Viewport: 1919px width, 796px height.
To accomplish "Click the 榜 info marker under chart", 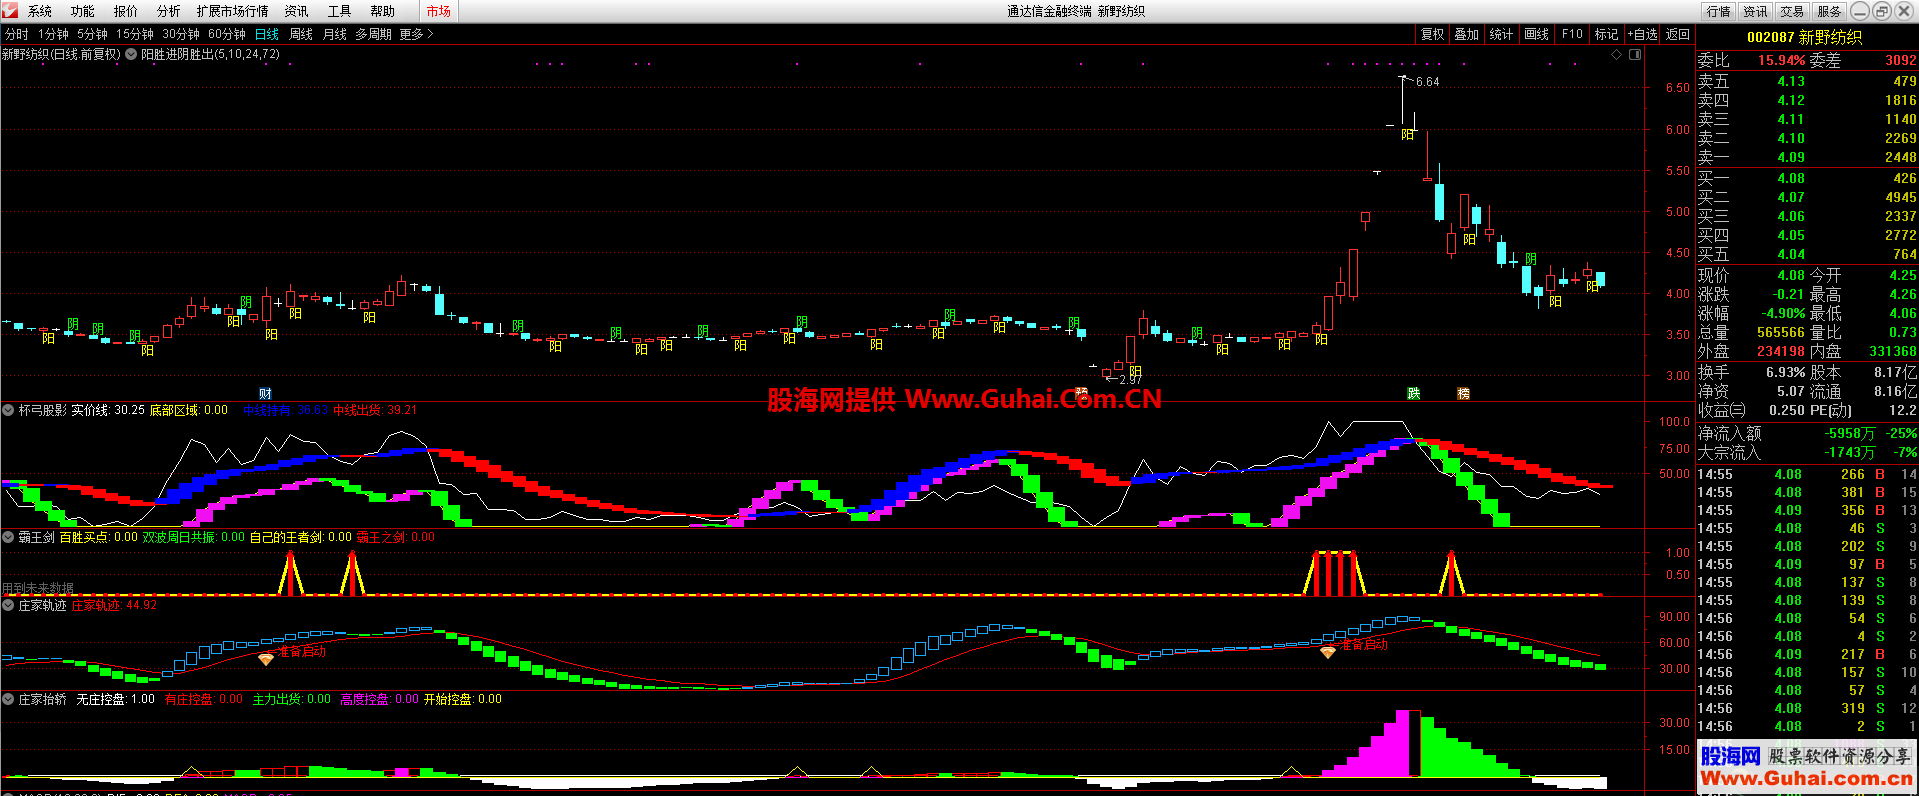I will pyautogui.click(x=1463, y=394).
